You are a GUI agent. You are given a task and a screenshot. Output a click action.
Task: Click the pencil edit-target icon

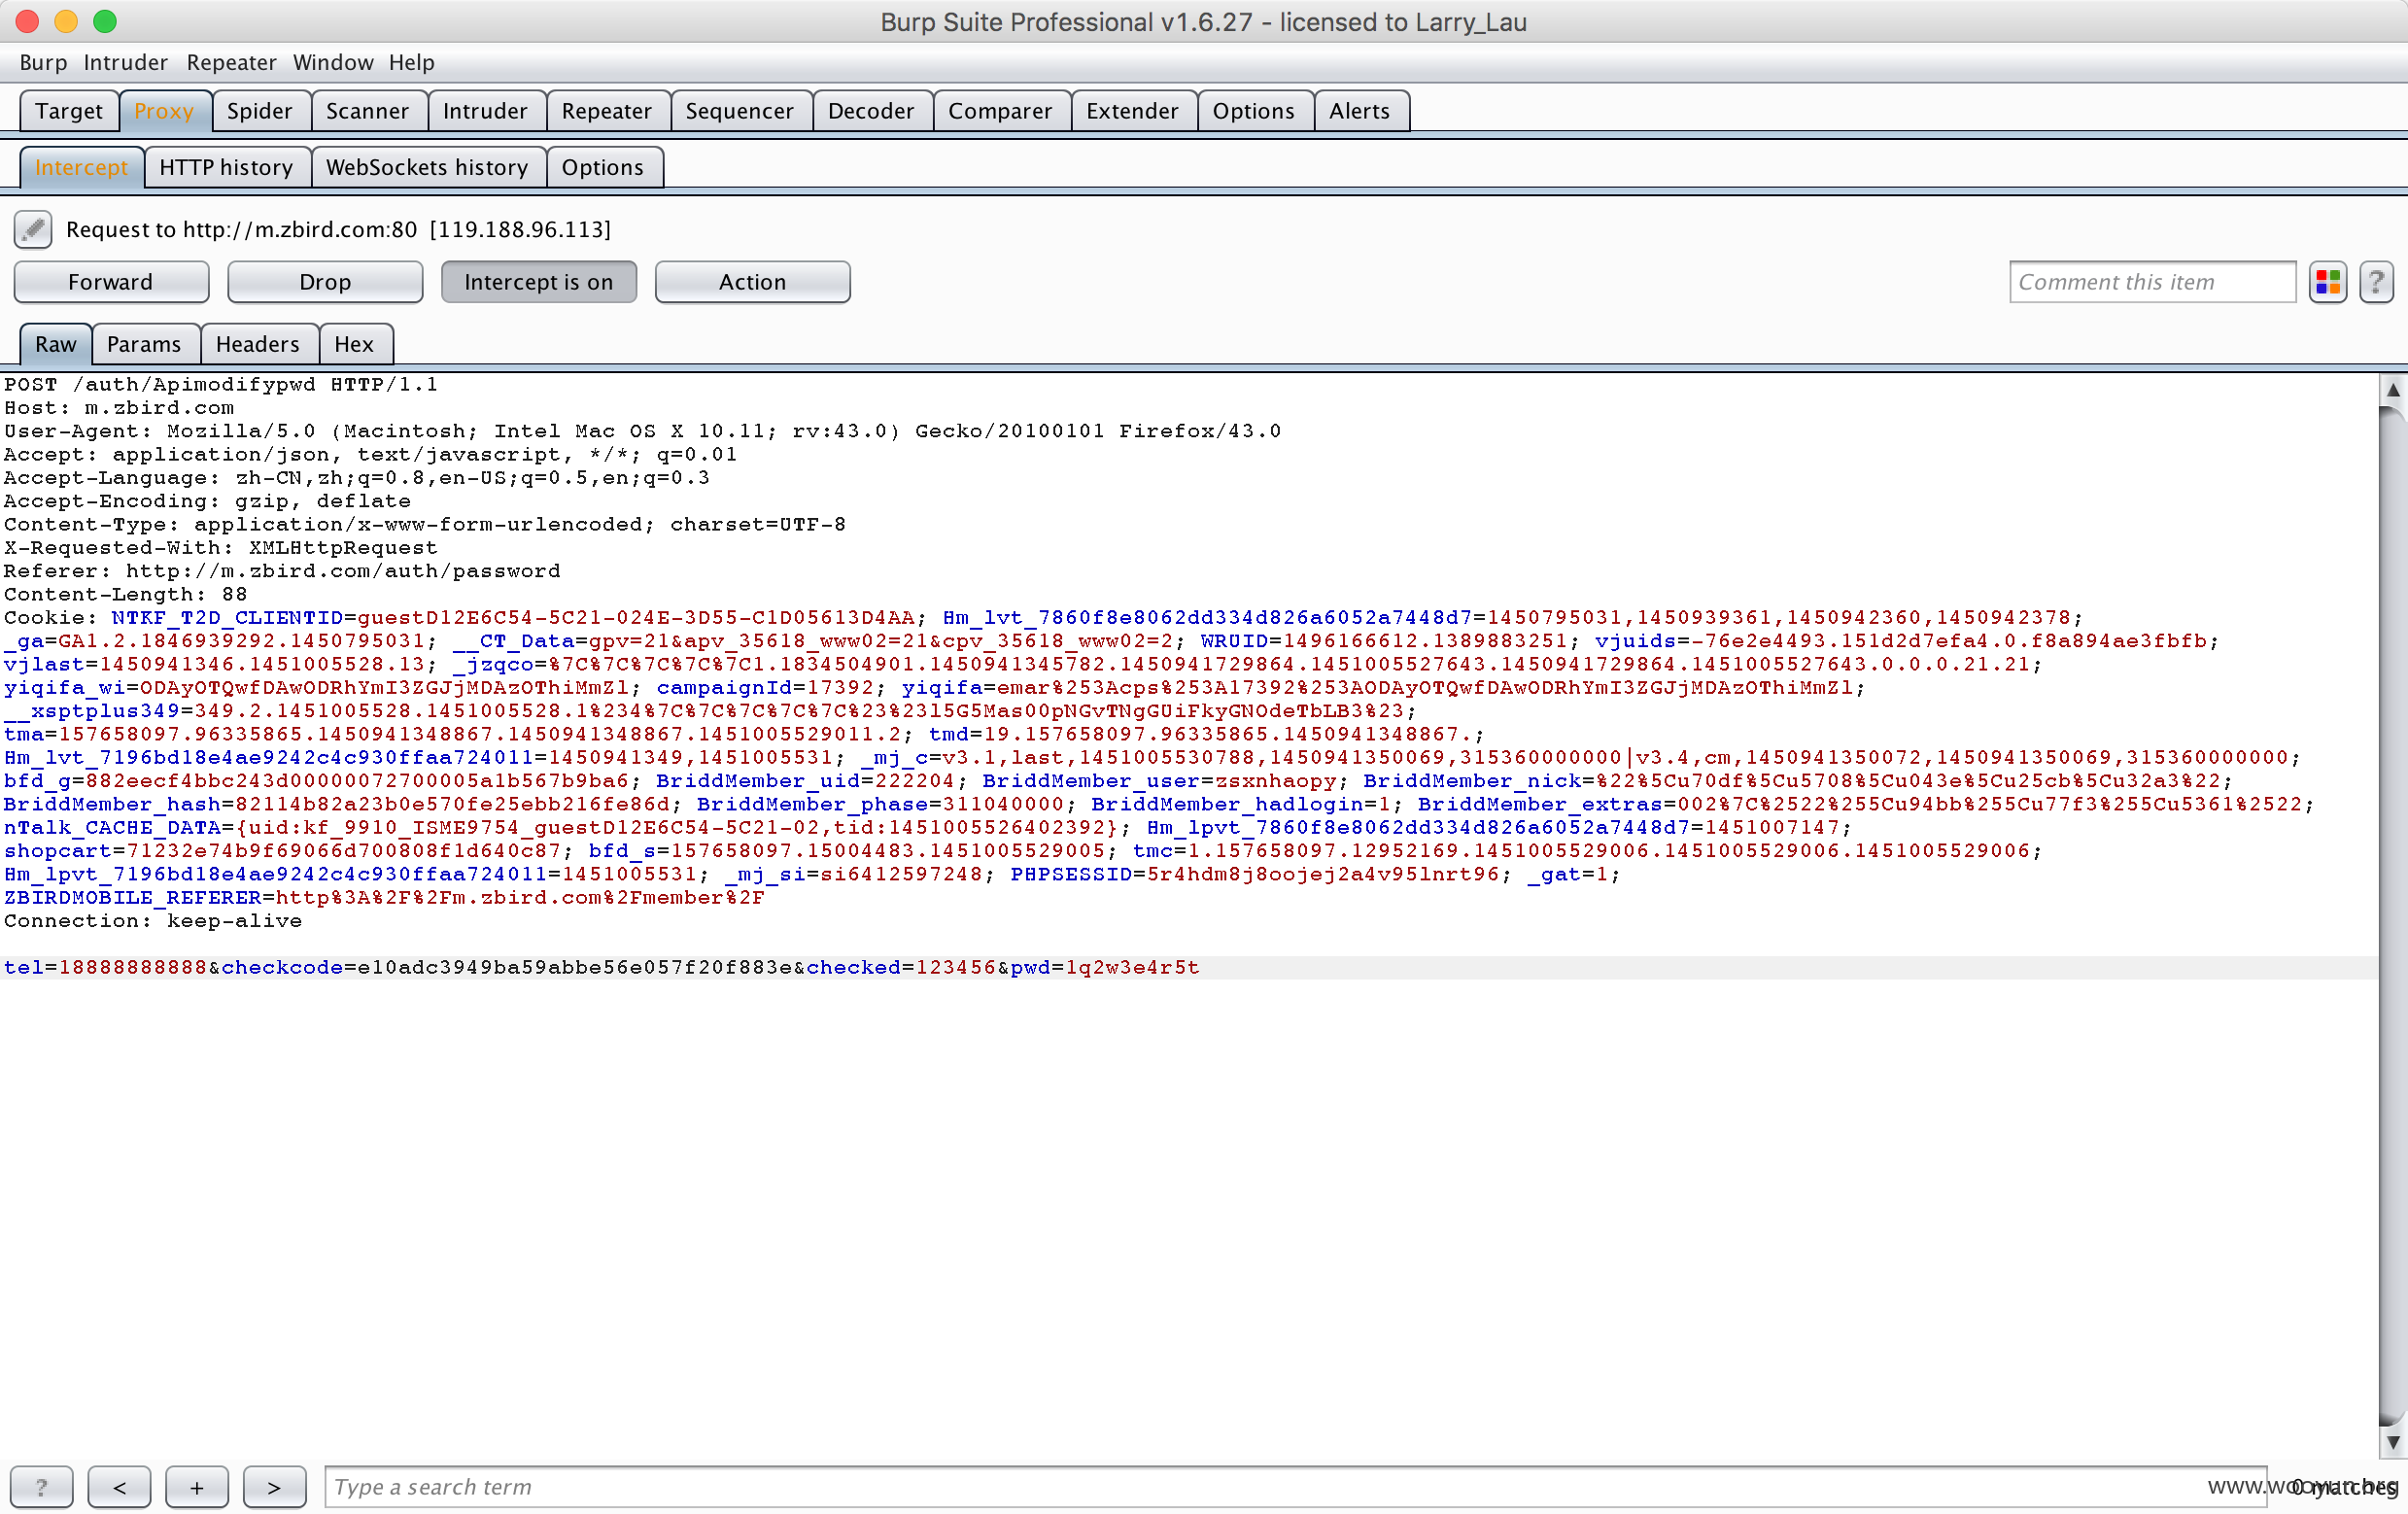coord(33,229)
